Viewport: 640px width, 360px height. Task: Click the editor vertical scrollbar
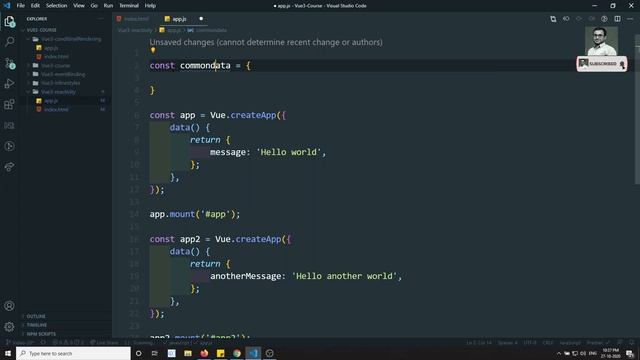pos(637,110)
